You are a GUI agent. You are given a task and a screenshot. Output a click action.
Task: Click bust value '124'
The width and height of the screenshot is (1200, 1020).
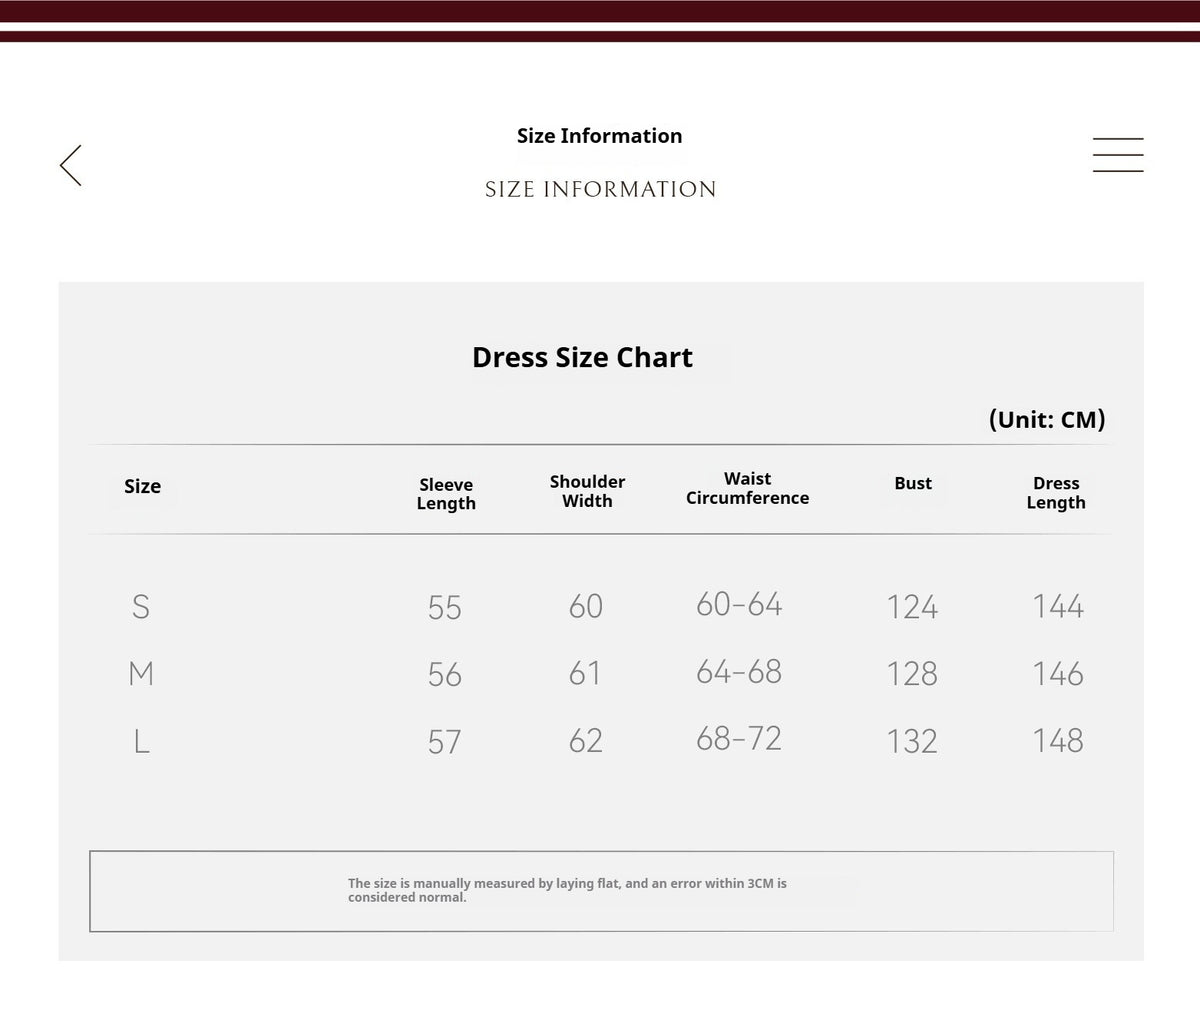[x=912, y=607]
